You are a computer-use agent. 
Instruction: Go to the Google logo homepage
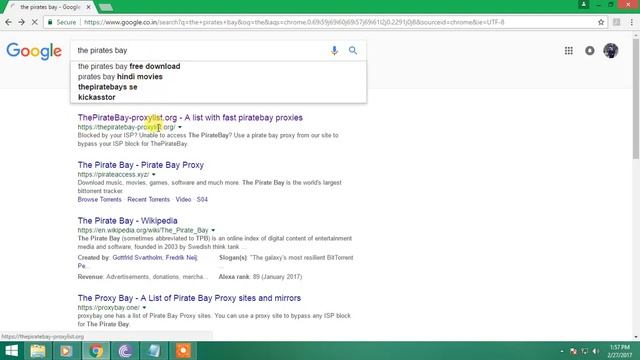34,51
